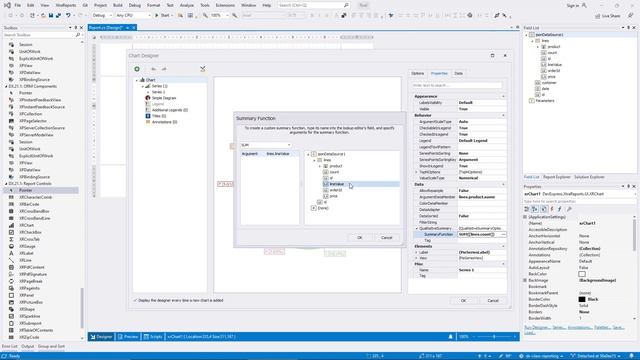The image size is (640, 360).
Task: Select the XRPageBreak toolbox item
Action: pyautogui.click(x=31, y=281)
